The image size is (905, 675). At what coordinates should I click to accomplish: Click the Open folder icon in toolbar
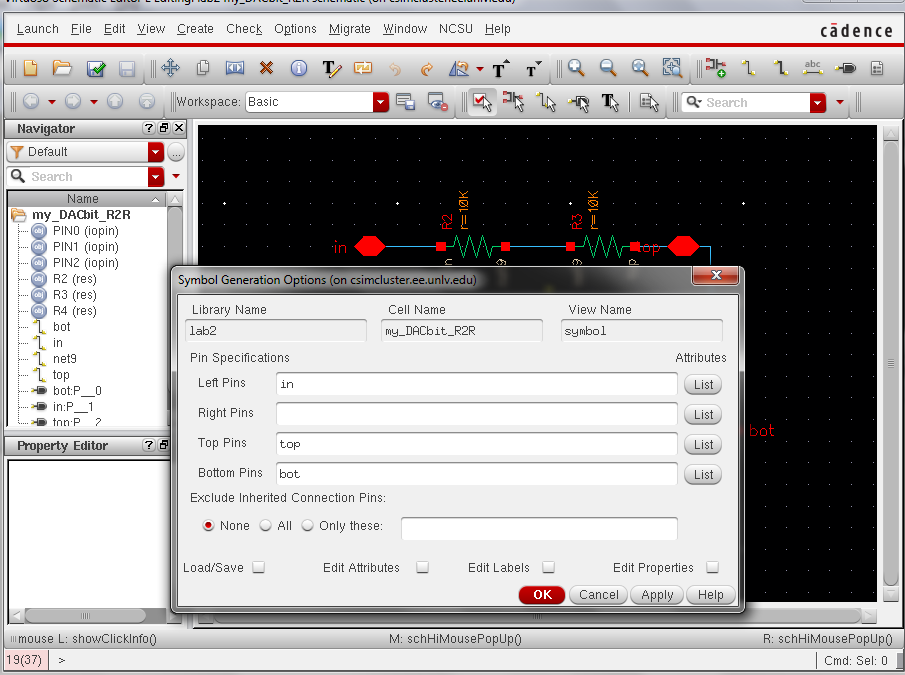pos(62,68)
